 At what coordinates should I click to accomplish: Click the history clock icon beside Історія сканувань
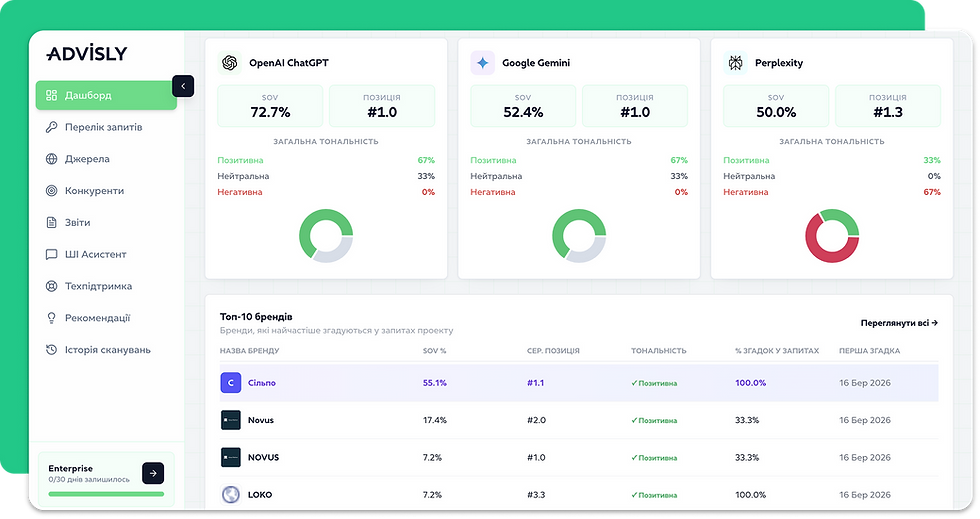pos(52,350)
